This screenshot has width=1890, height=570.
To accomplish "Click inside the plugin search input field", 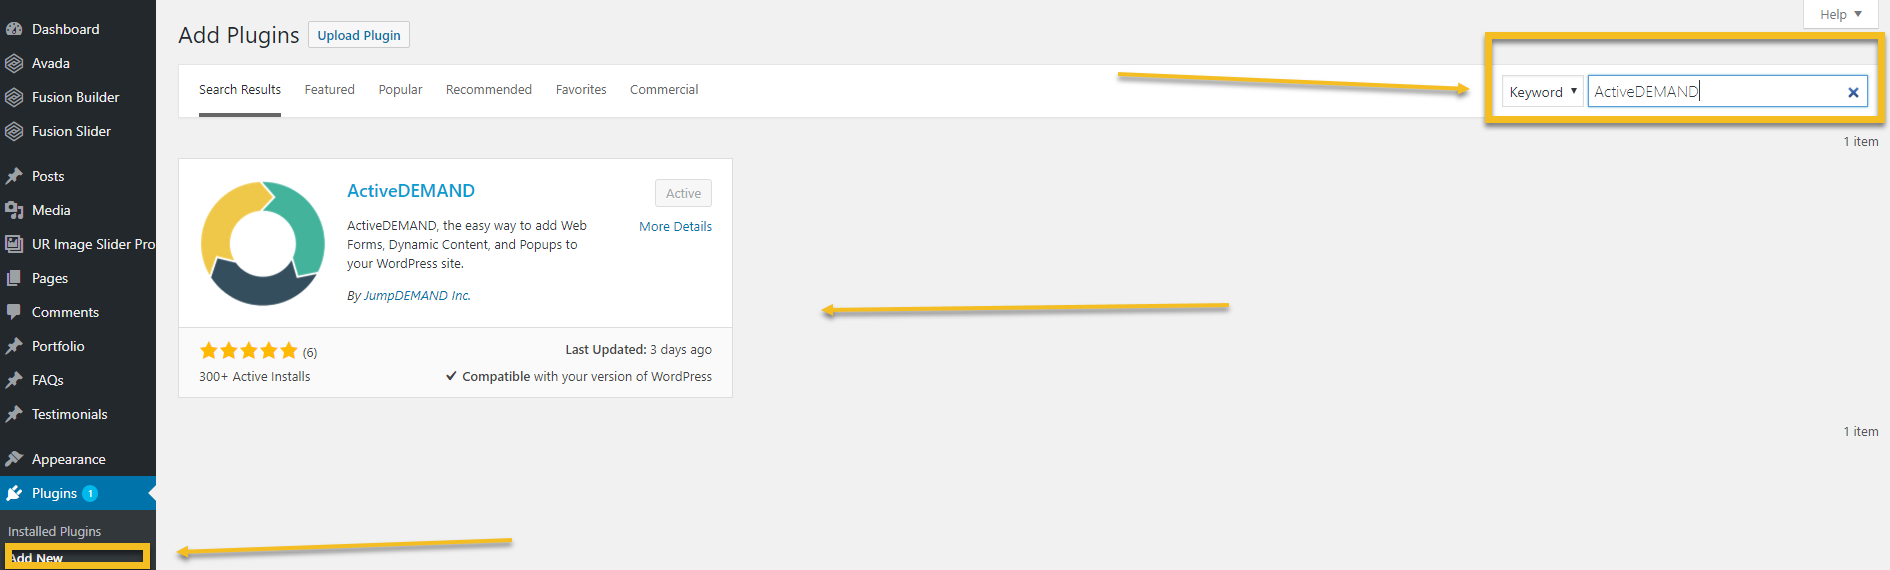I will click(1715, 92).
